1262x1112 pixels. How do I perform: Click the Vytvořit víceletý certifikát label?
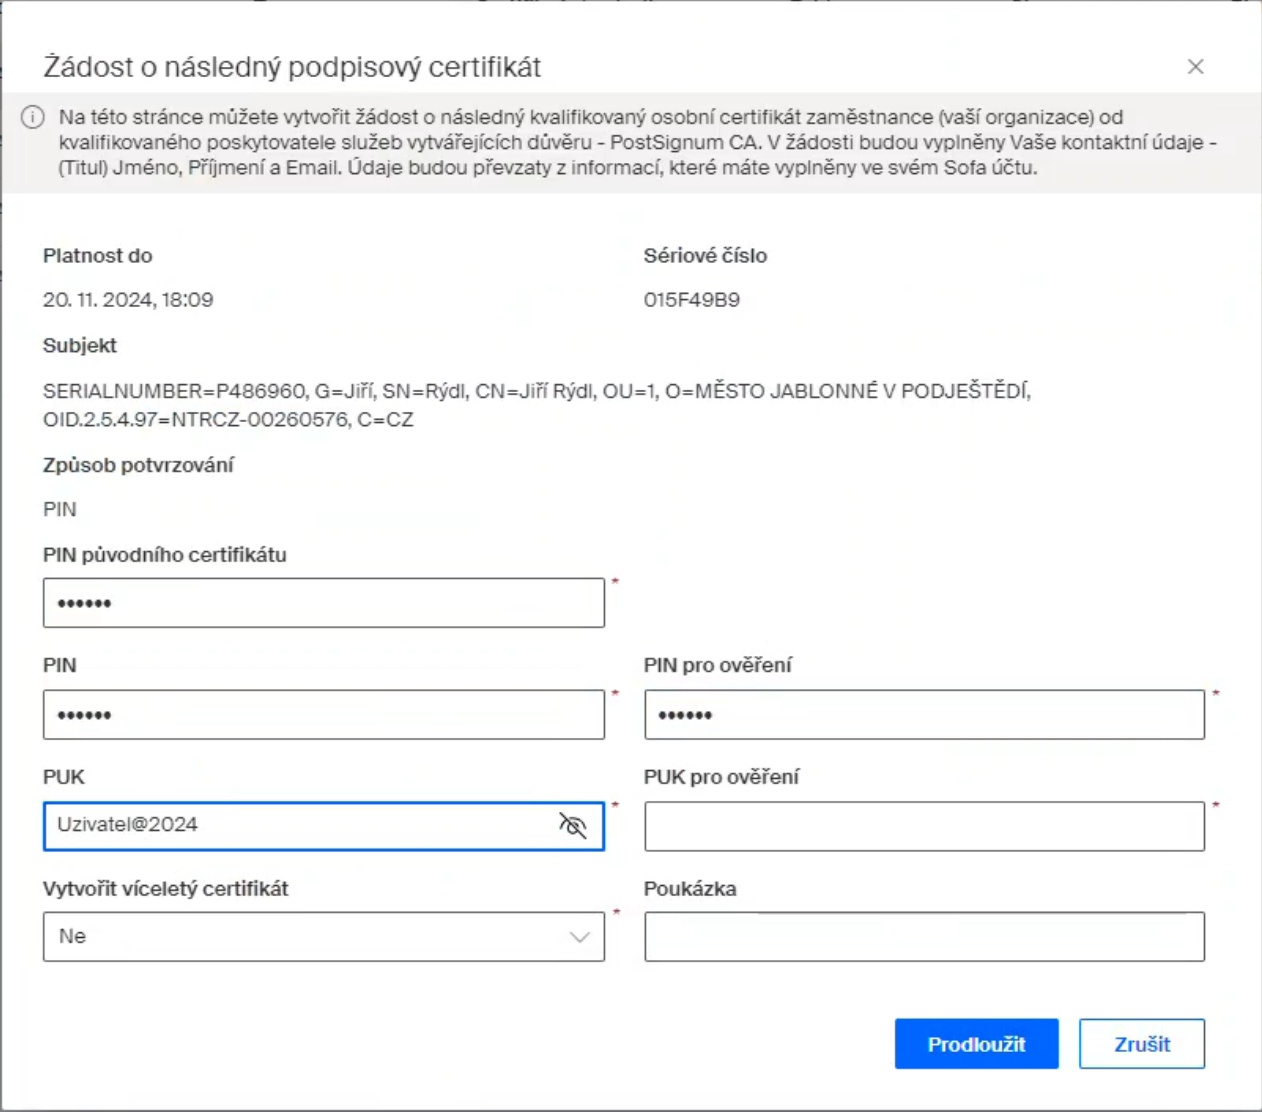tap(166, 889)
